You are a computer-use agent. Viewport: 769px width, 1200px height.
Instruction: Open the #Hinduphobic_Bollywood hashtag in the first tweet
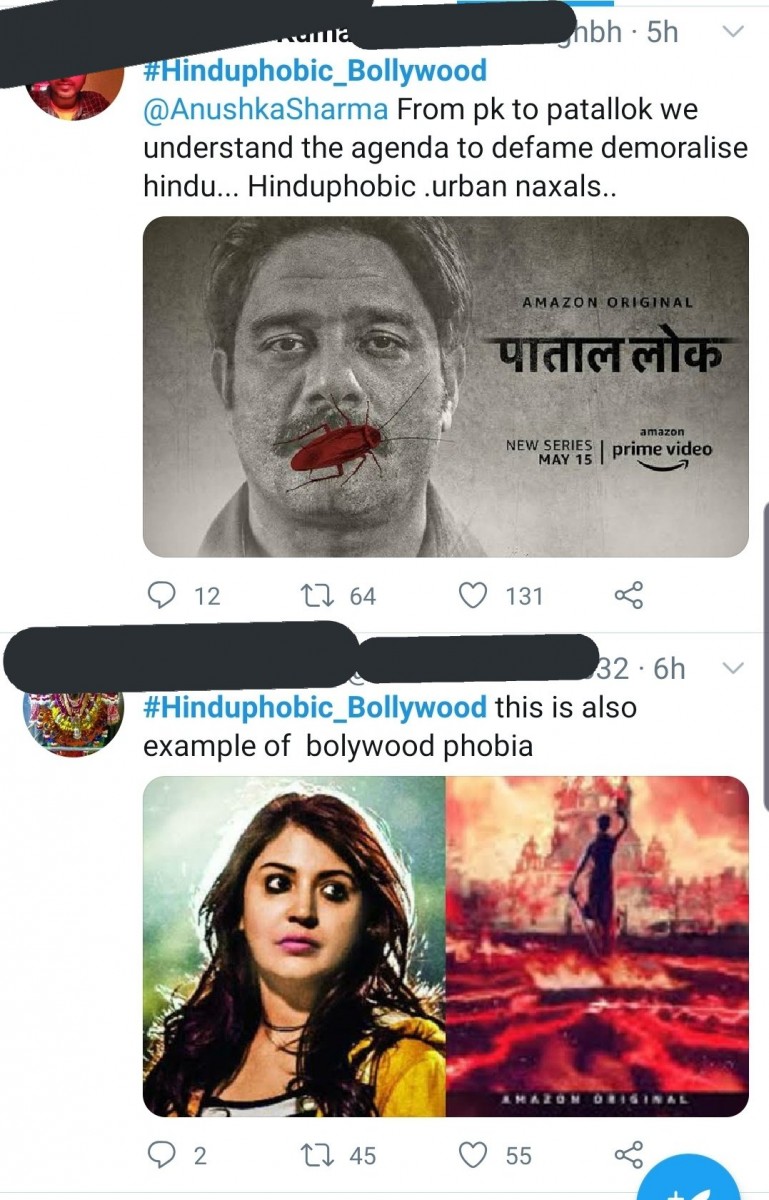point(315,71)
